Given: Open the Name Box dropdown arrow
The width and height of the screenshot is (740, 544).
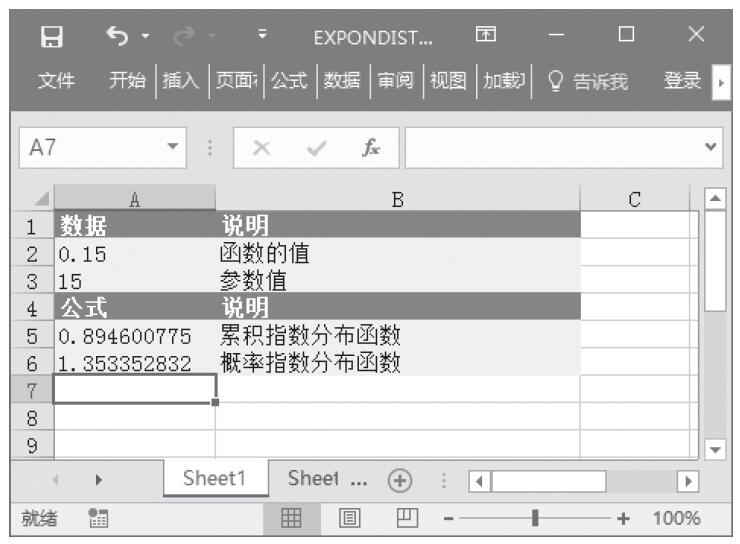Looking at the screenshot, I should (x=175, y=148).
